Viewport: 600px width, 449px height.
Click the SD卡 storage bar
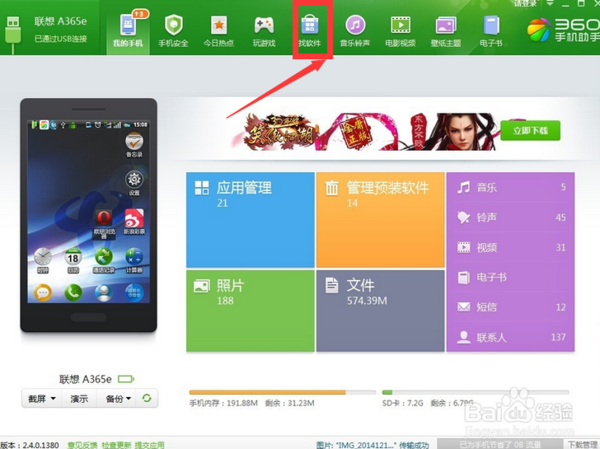point(475,392)
